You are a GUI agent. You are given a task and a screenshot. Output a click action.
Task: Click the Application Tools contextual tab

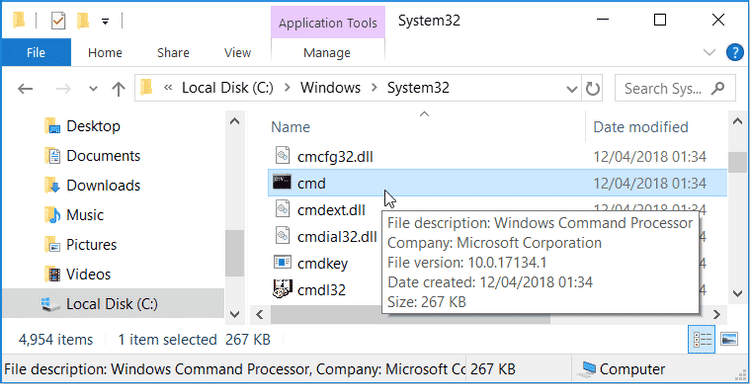click(328, 23)
